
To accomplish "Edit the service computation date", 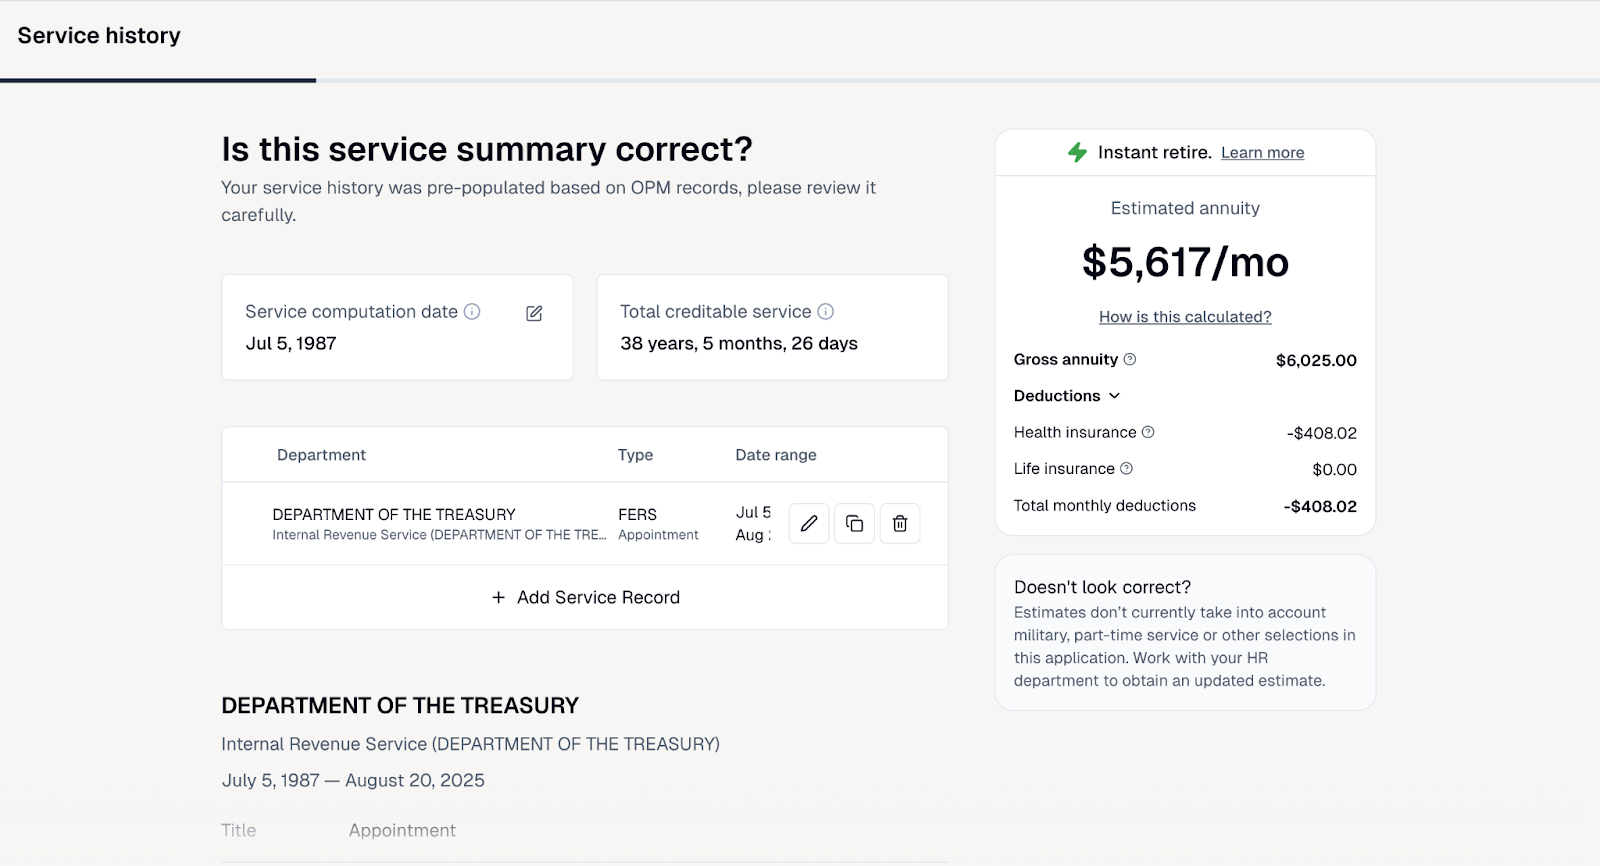I will tap(534, 314).
